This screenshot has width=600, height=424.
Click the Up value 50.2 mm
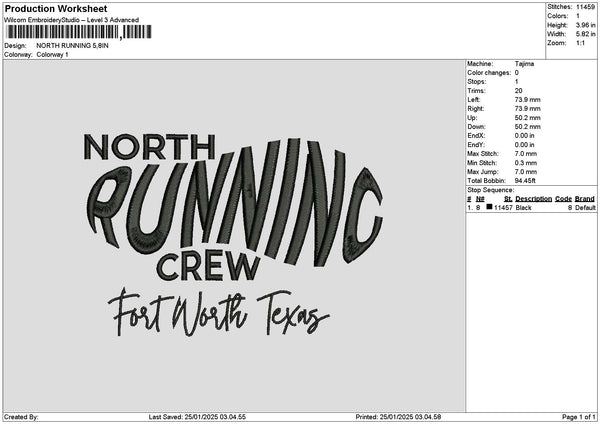(528, 118)
